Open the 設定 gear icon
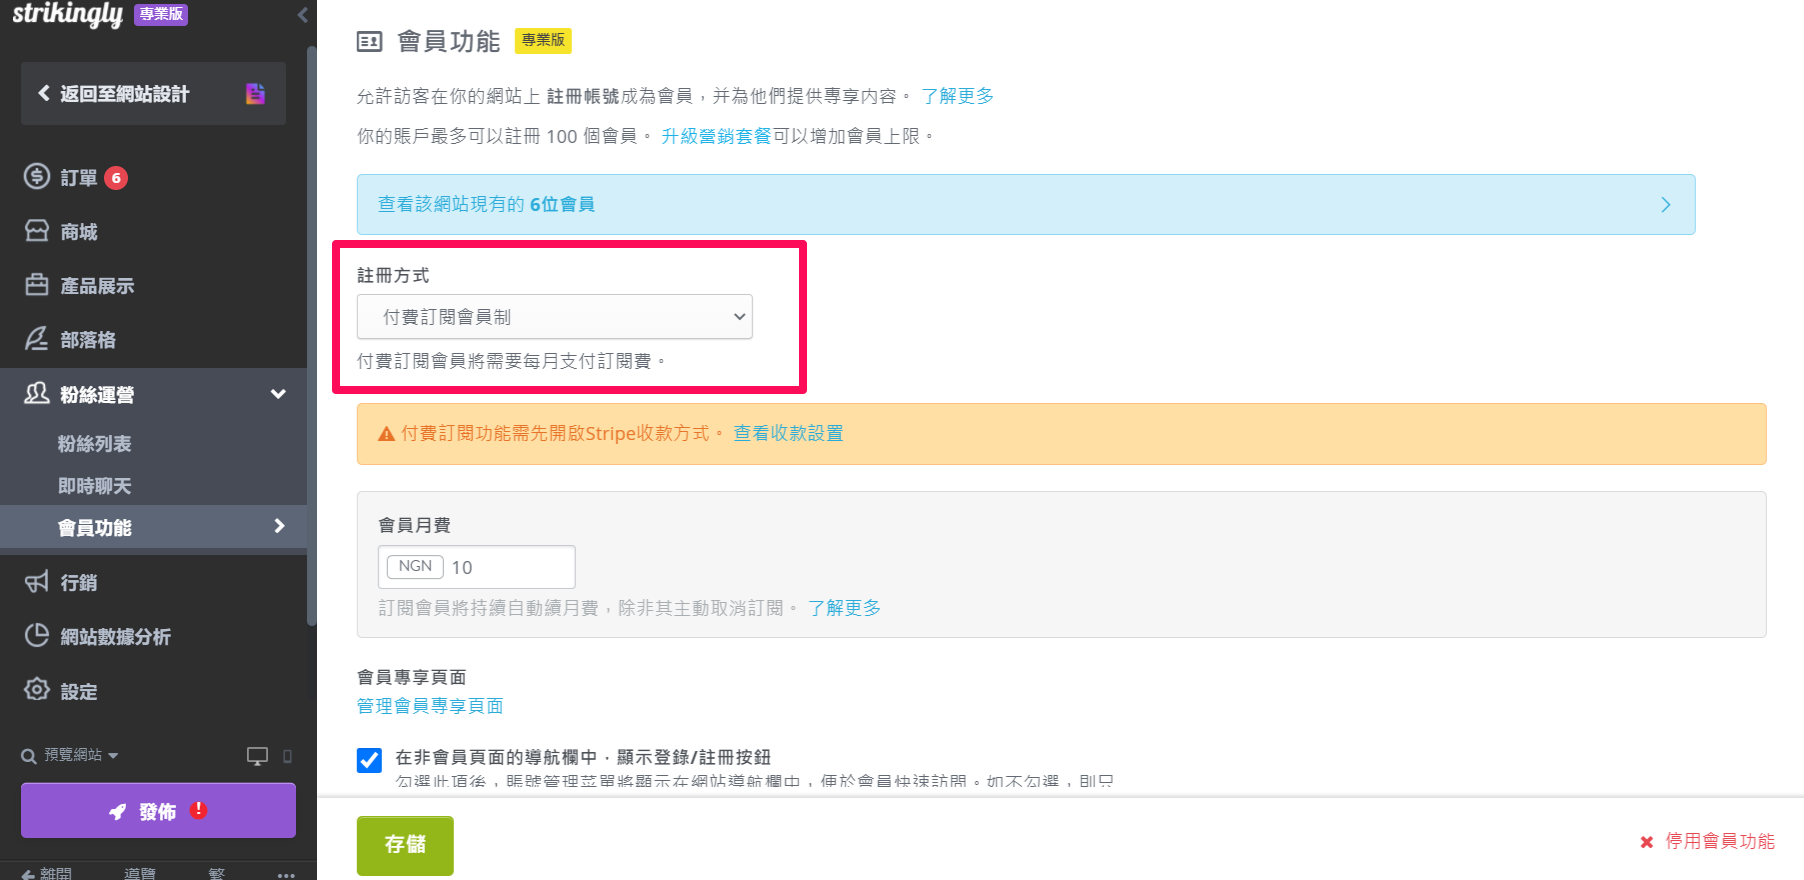The image size is (1804, 880). tap(37, 690)
